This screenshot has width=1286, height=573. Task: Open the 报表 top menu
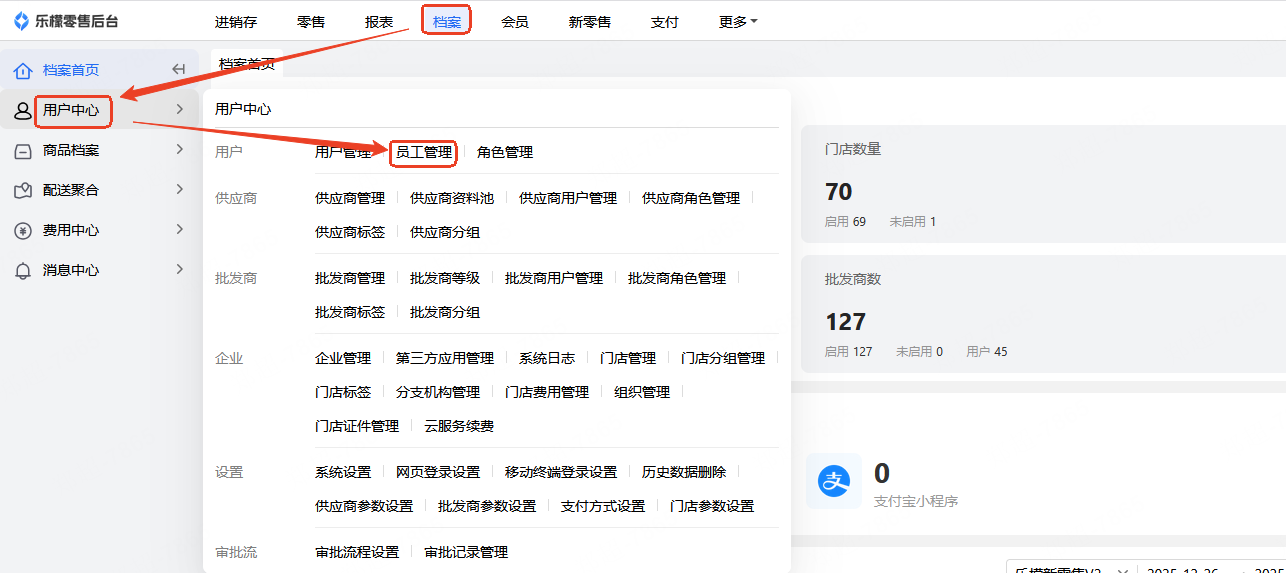tap(379, 21)
